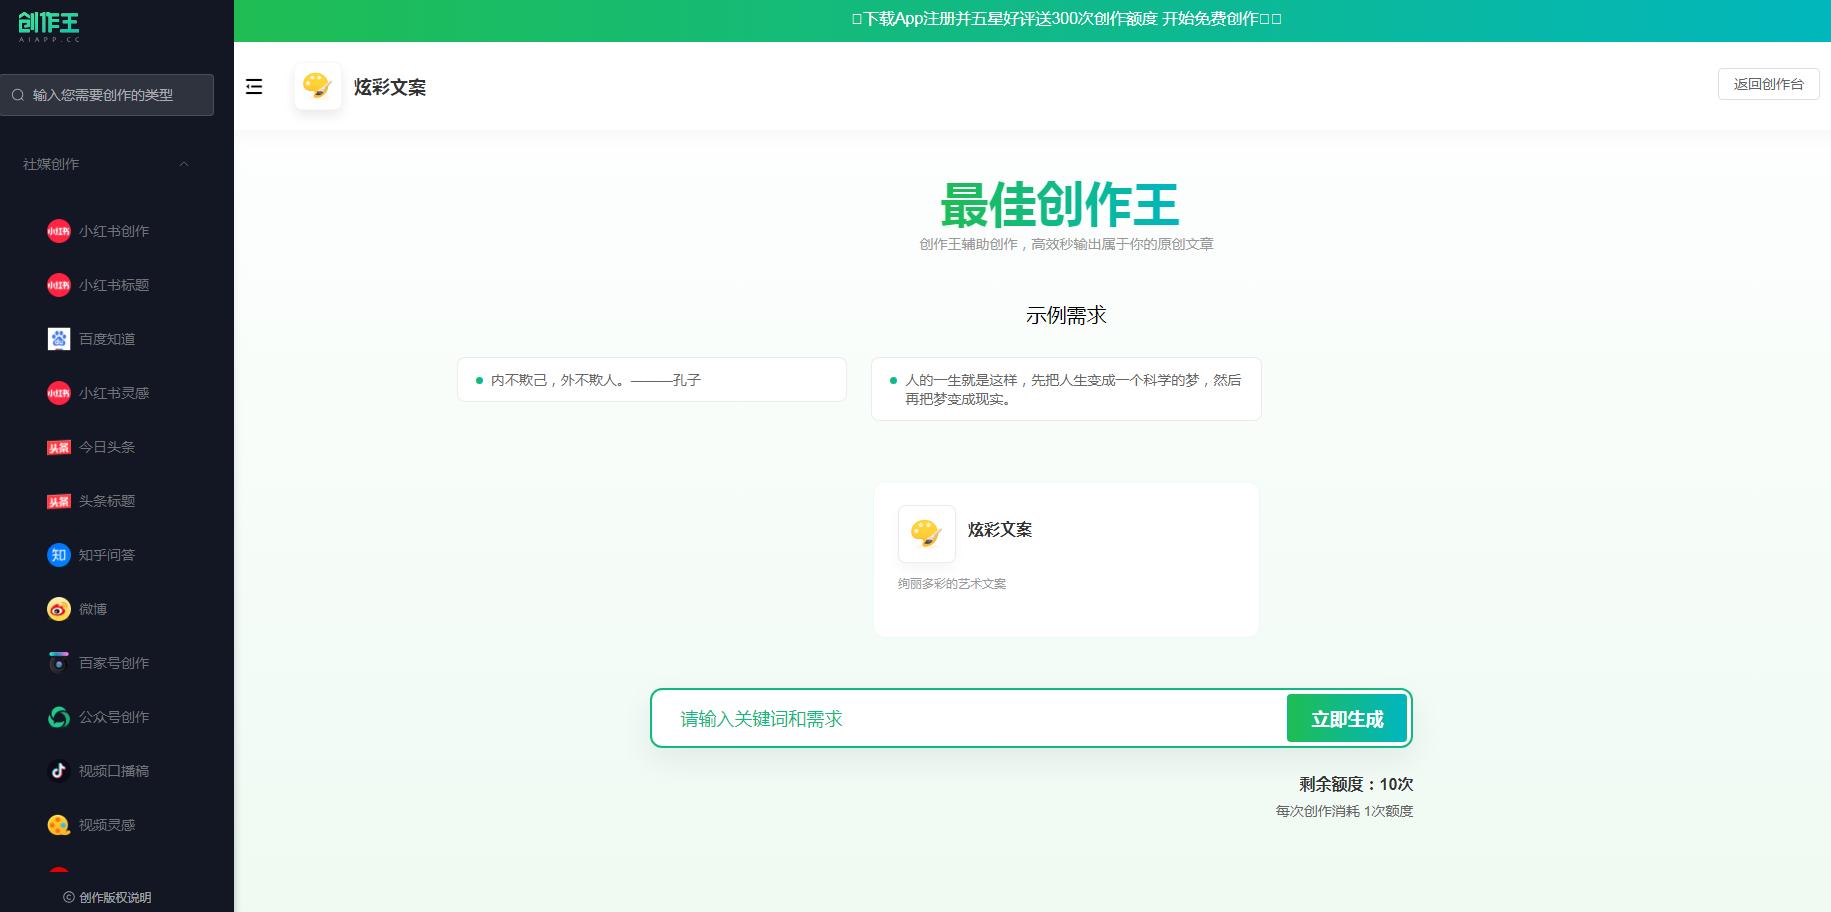Click the 知乎问答 blue icon

[59, 555]
